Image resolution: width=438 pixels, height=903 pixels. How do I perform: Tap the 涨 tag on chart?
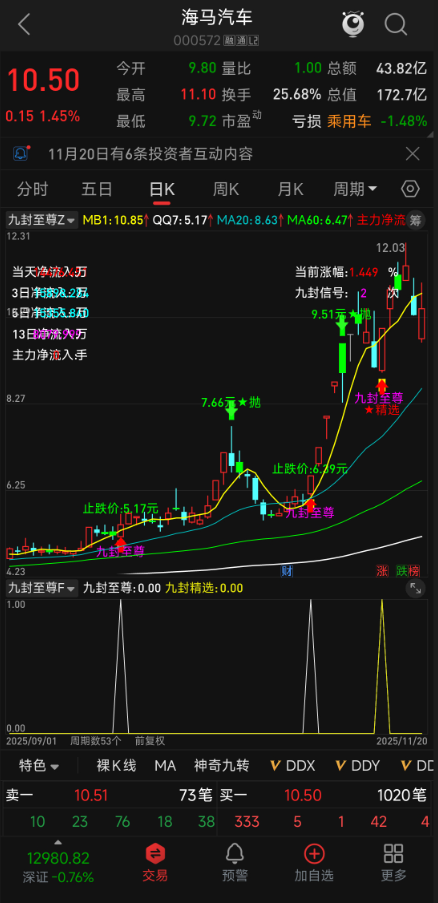coord(382,571)
